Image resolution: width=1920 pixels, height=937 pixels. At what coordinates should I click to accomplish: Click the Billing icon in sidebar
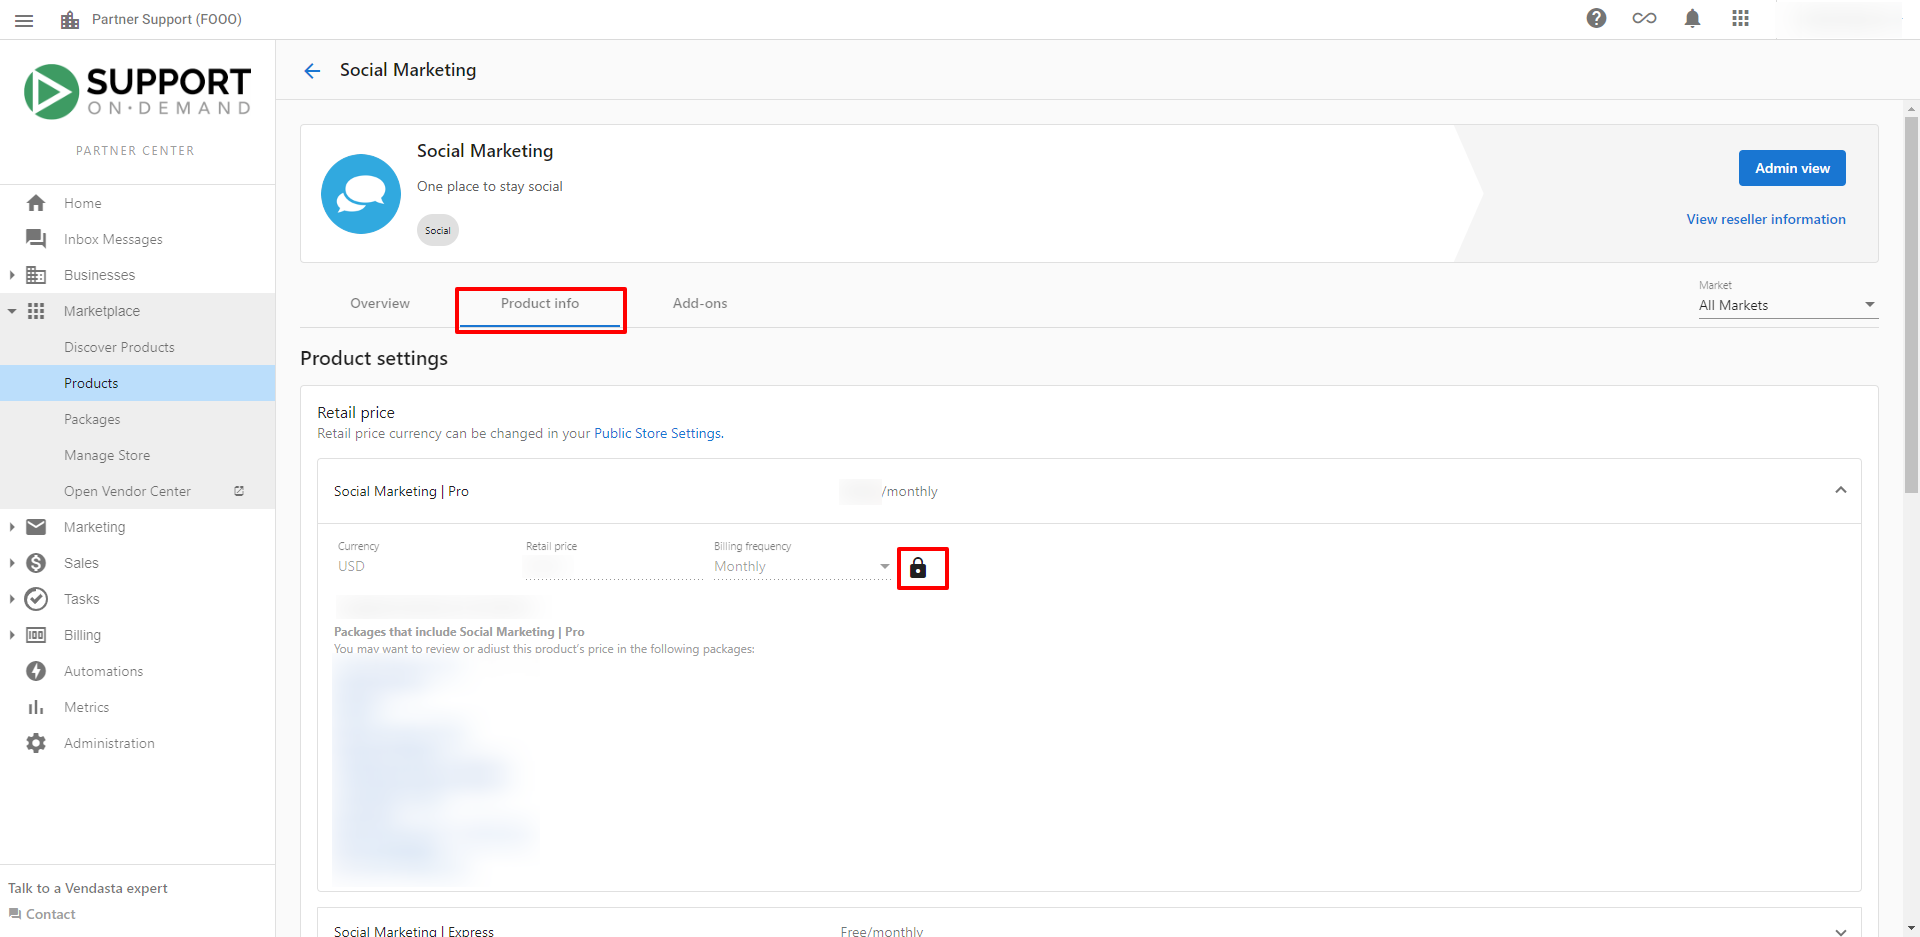(x=36, y=635)
